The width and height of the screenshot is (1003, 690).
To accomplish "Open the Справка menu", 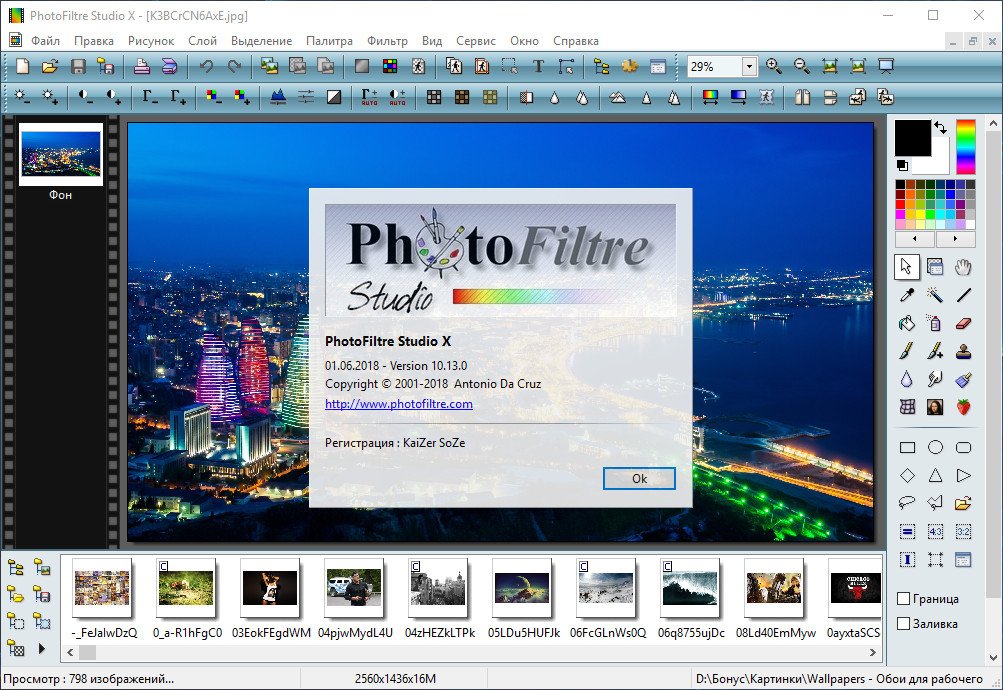I will 576,41.
